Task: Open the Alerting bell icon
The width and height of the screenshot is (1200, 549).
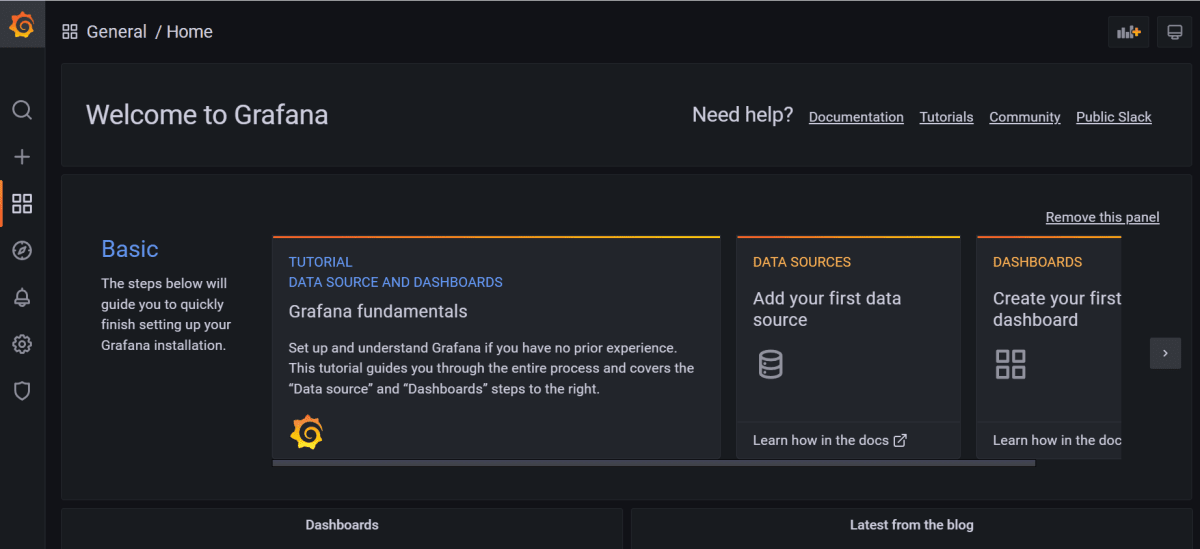Action: point(22,297)
